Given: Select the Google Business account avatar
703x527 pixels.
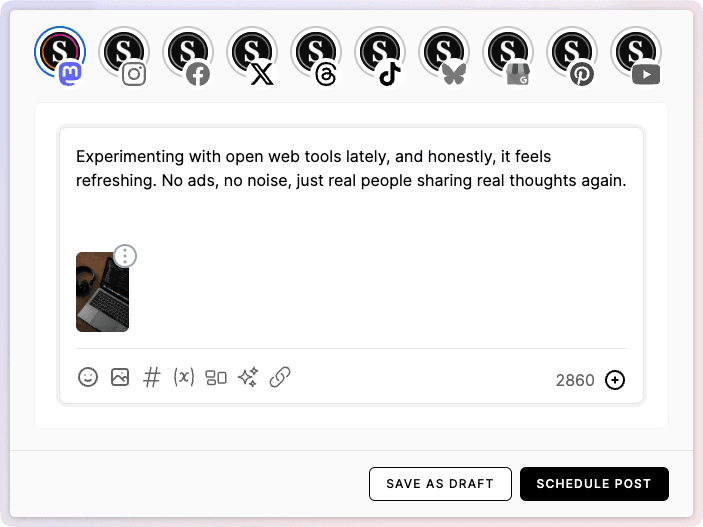Looking at the screenshot, I should pos(508,52).
